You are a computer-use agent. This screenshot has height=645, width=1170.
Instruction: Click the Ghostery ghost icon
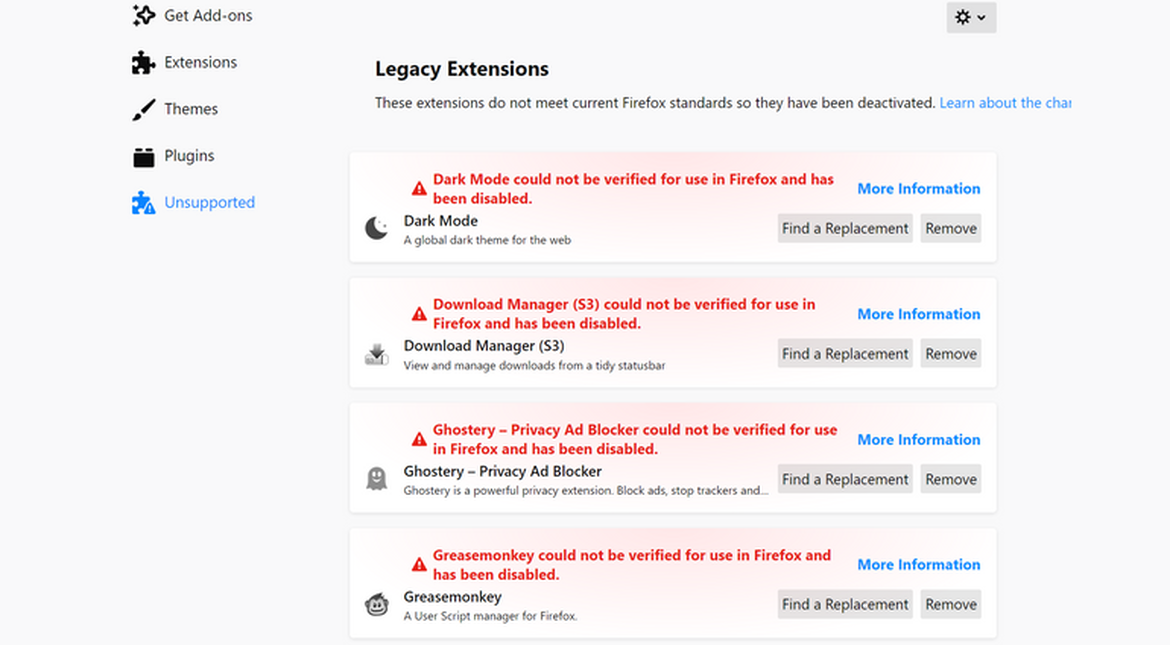point(376,480)
